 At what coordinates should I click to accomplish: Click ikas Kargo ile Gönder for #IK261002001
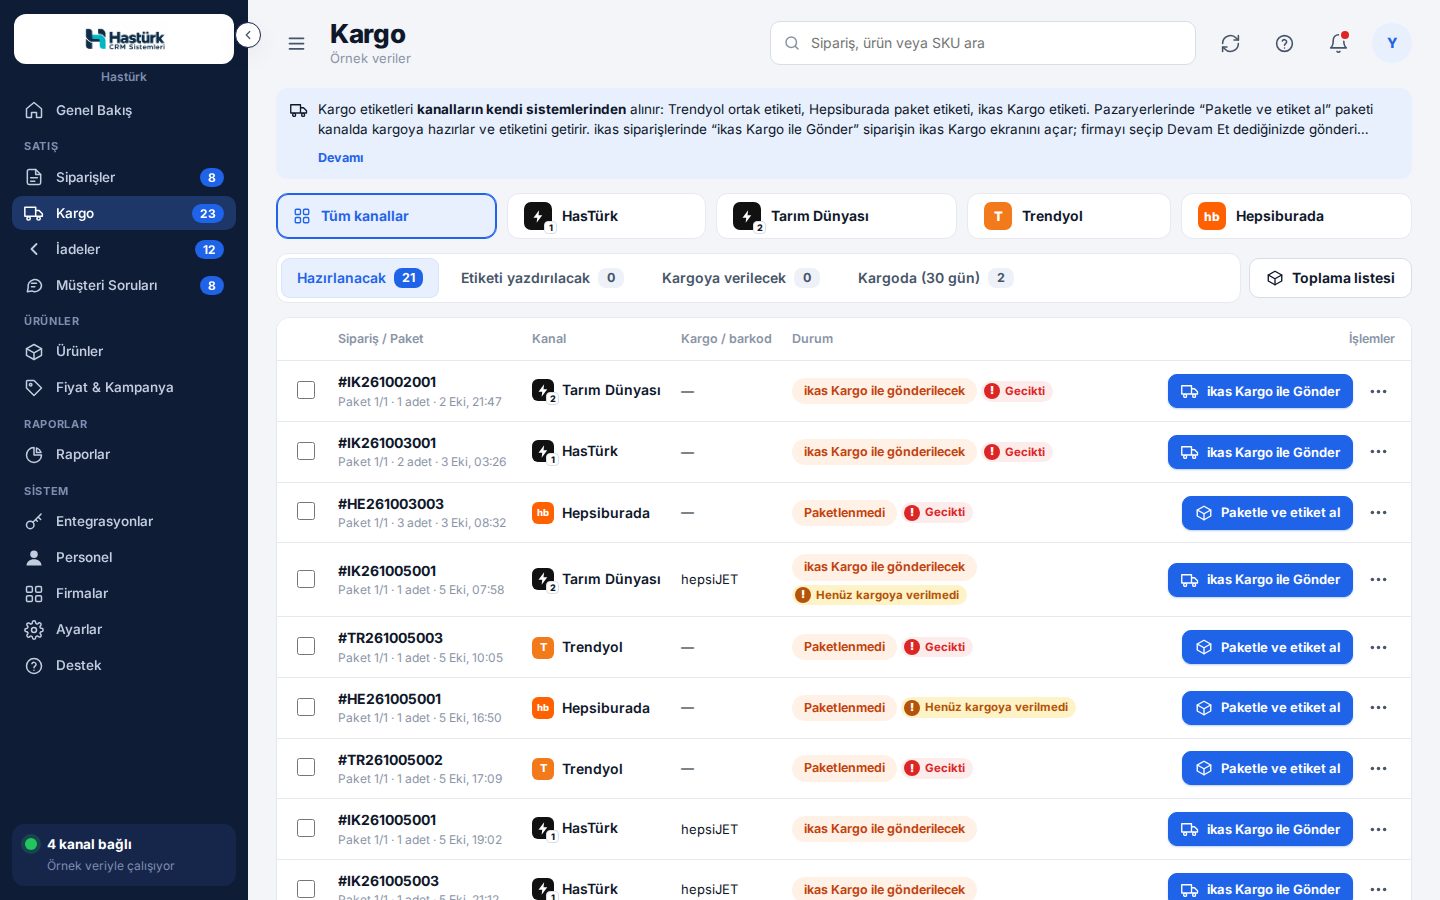tap(1260, 391)
